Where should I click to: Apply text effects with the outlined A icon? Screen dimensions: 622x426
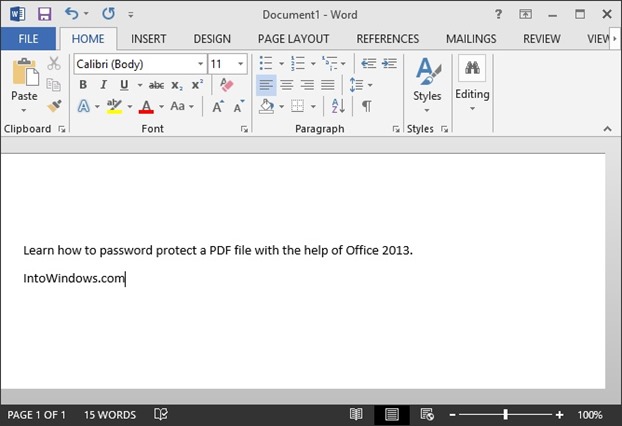(84, 106)
